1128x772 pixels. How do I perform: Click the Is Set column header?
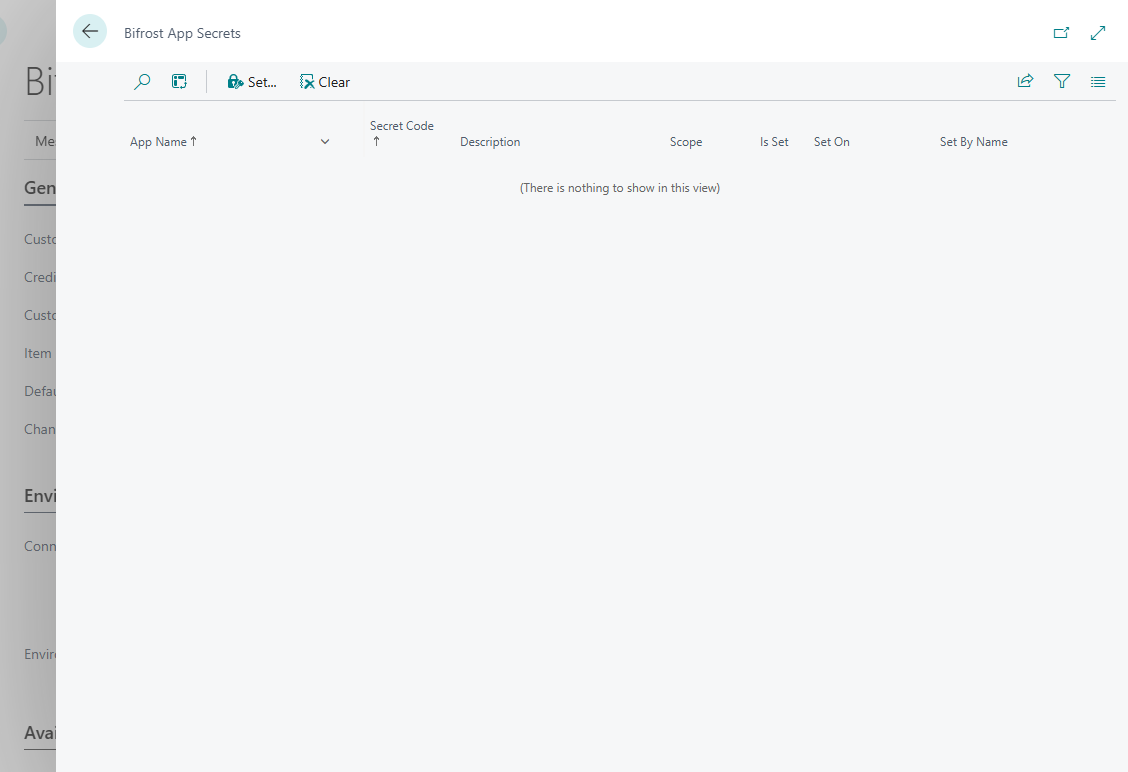774,142
